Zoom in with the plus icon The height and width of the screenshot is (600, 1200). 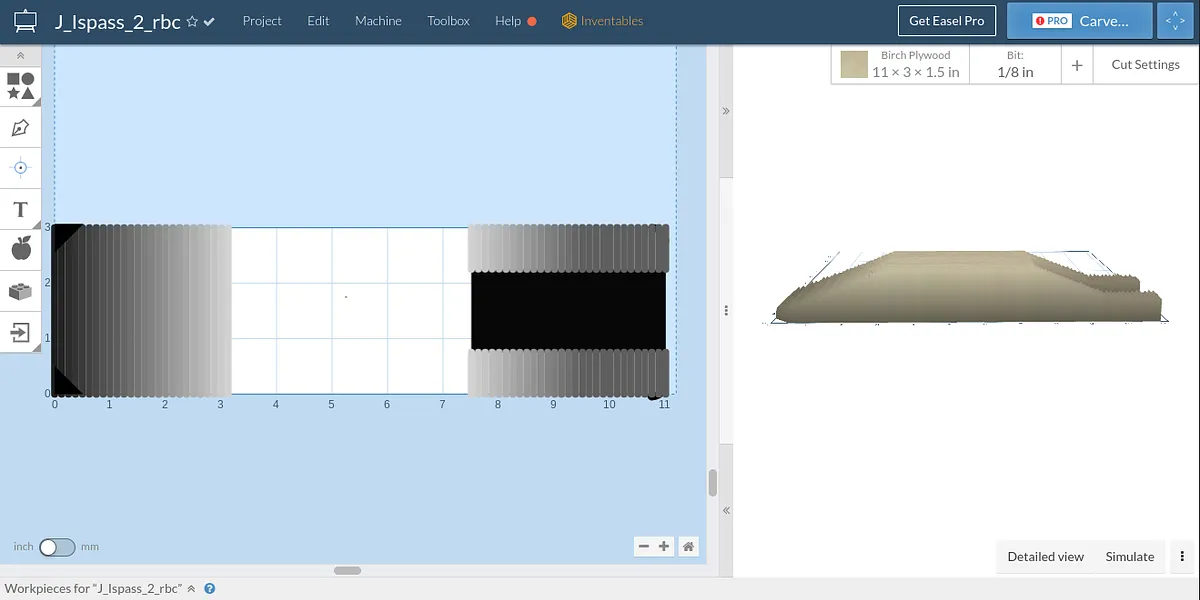pos(664,546)
